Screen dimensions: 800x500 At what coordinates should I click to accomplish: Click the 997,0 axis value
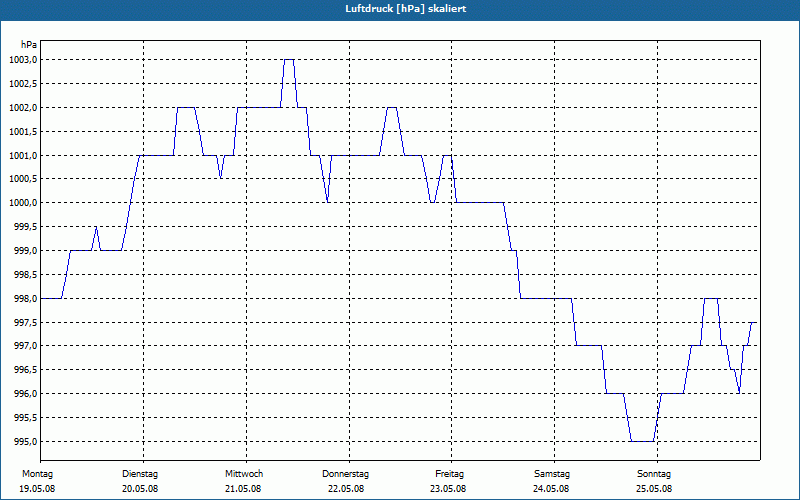[x=25, y=346]
